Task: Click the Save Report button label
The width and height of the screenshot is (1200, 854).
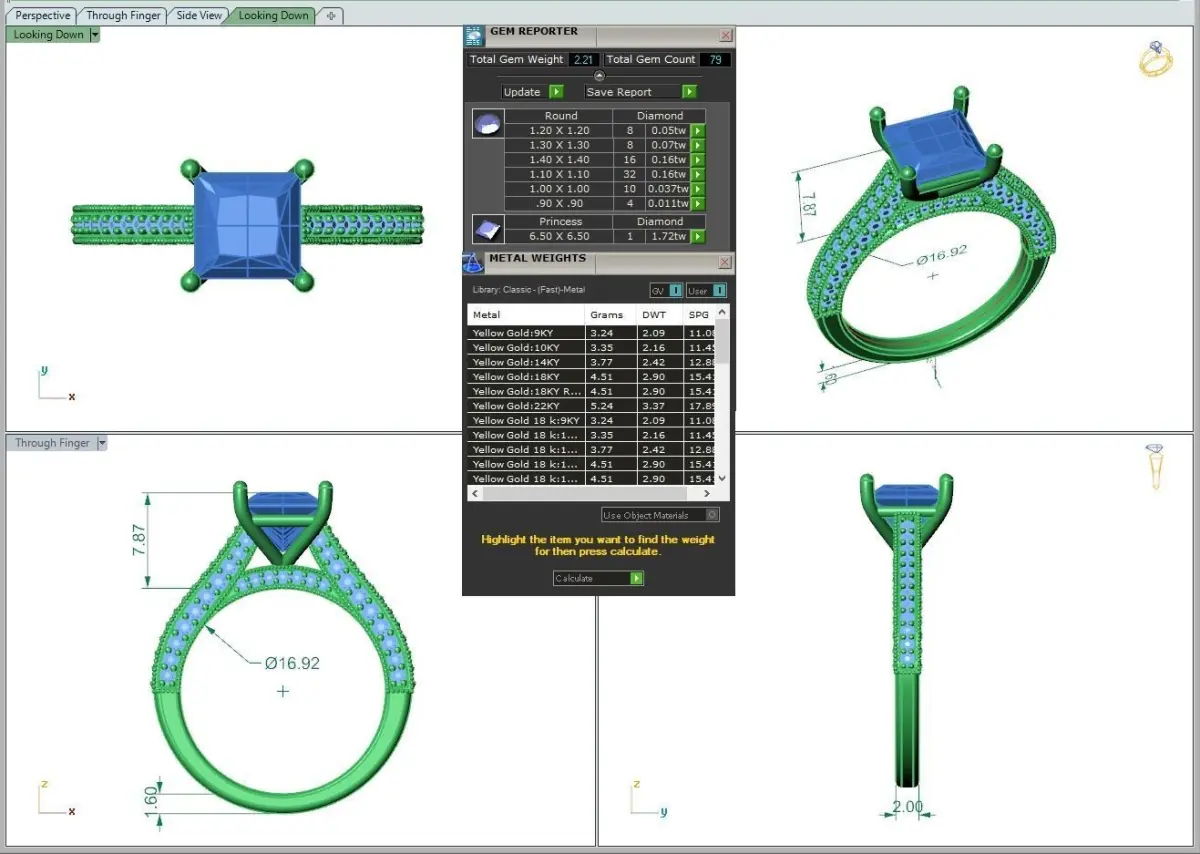Action: [x=619, y=92]
